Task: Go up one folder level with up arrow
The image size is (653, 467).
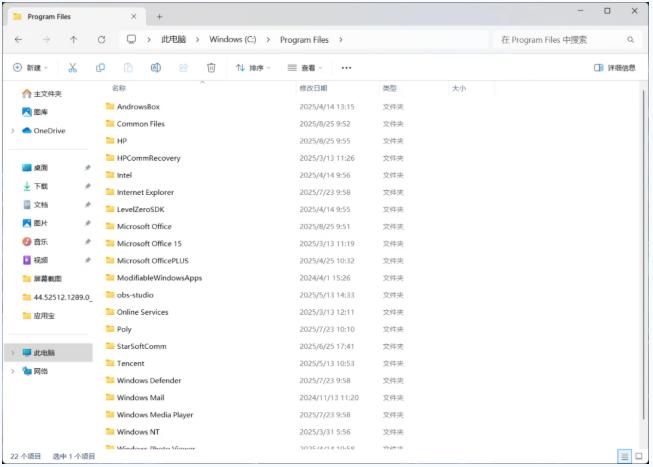Action: (x=73, y=39)
